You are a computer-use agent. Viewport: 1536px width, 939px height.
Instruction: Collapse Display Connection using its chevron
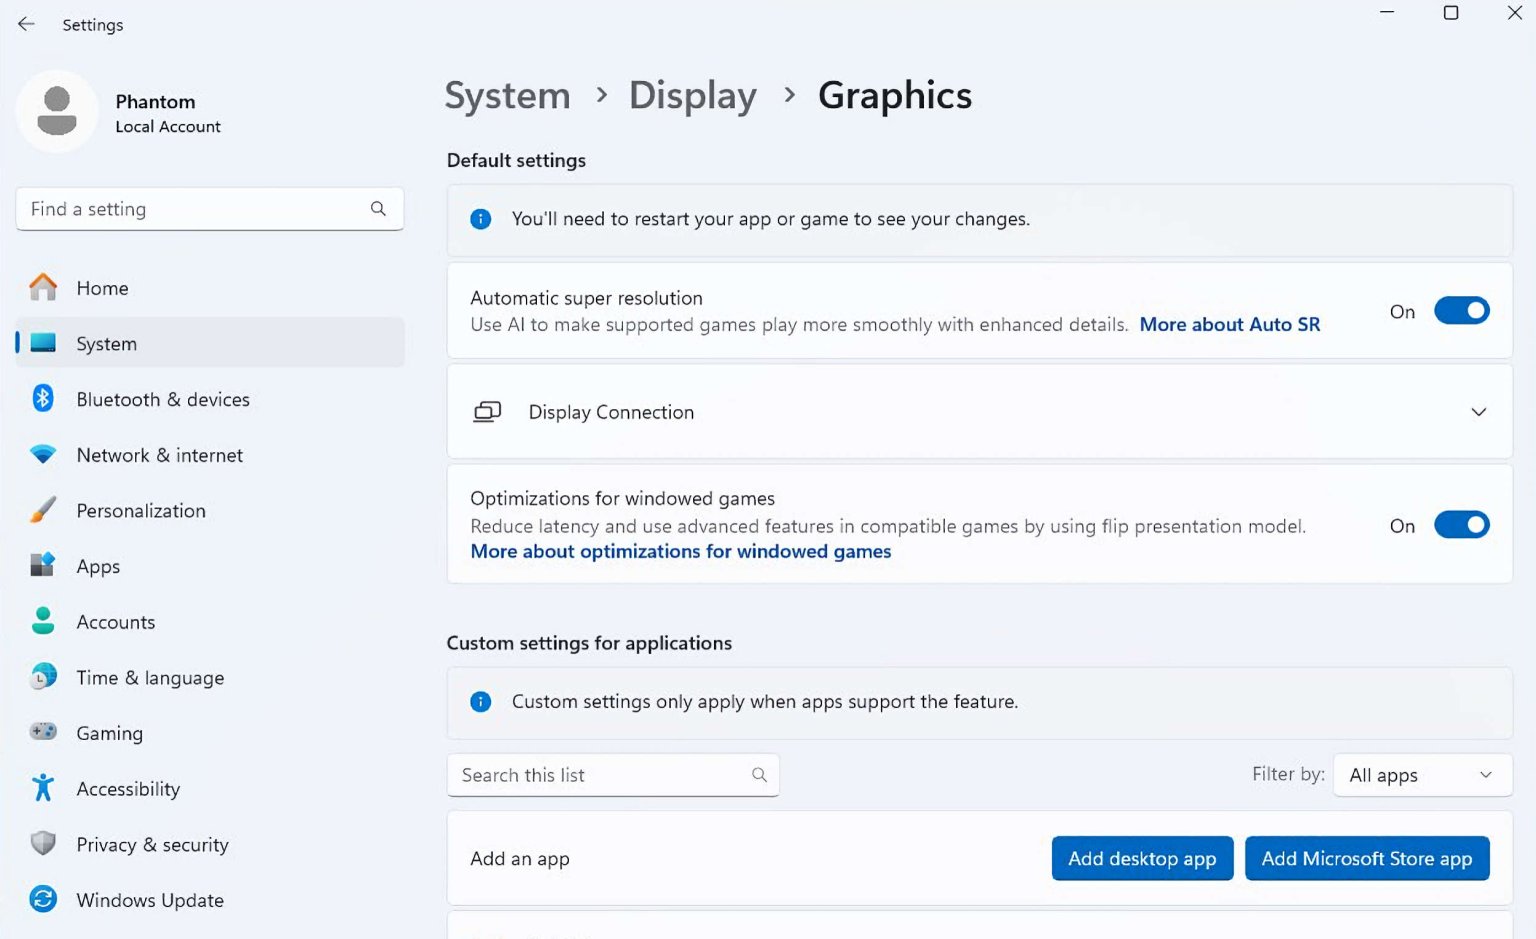click(x=1478, y=411)
